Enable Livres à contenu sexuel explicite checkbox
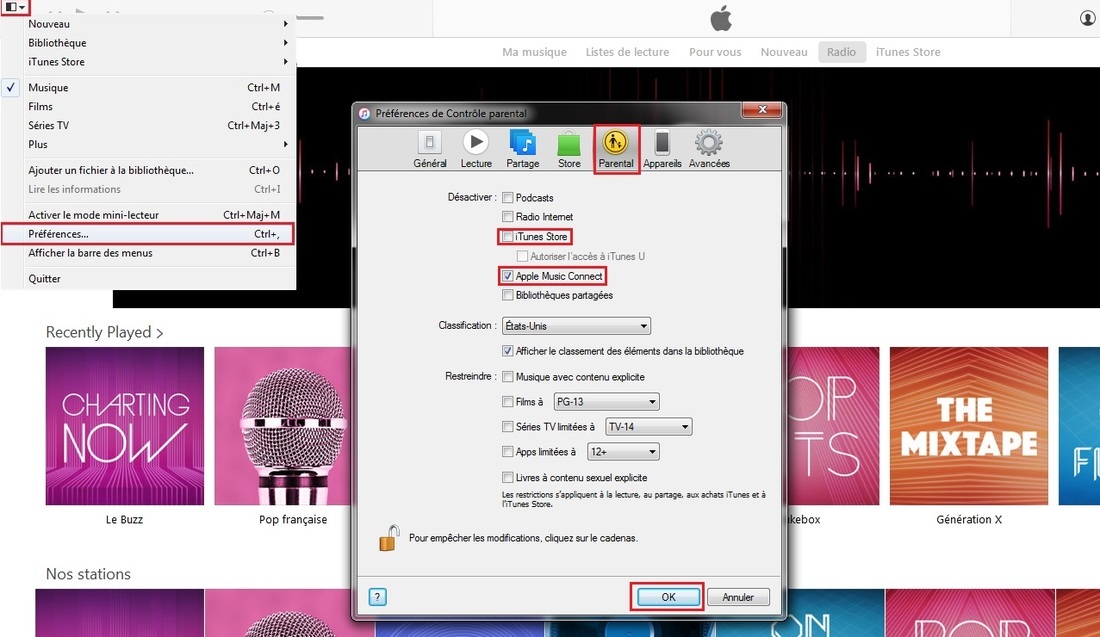Screen dimensions: 1100x637 click(508, 477)
